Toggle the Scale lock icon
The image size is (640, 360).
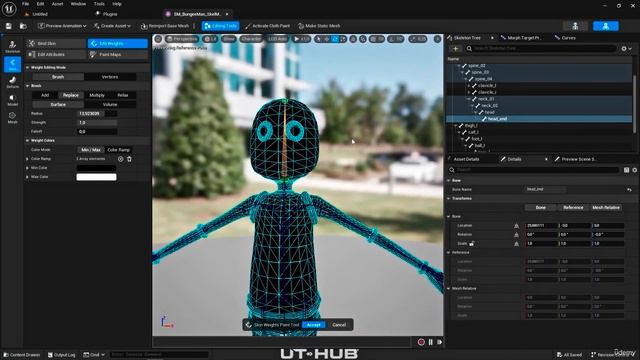pos(472,244)
